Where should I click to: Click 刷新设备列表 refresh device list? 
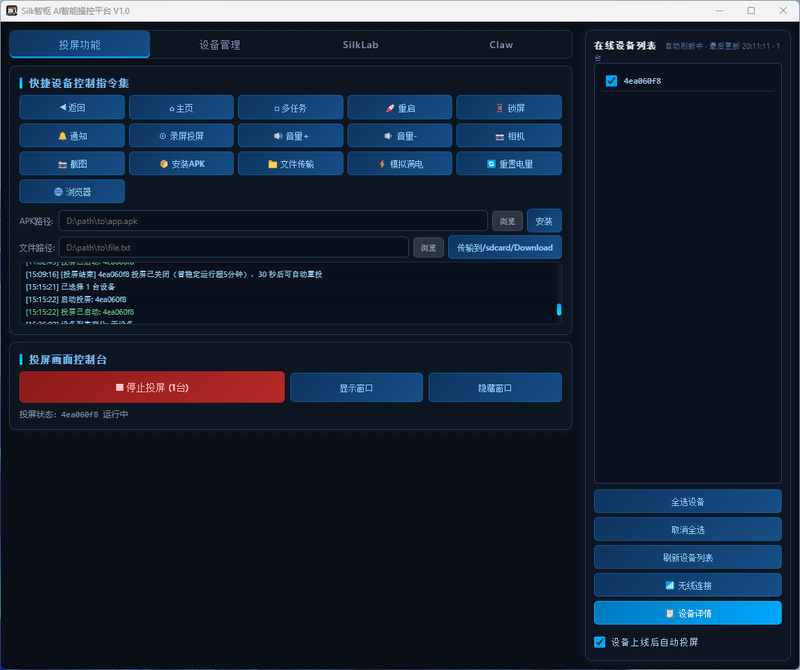(x=687, y=557)
